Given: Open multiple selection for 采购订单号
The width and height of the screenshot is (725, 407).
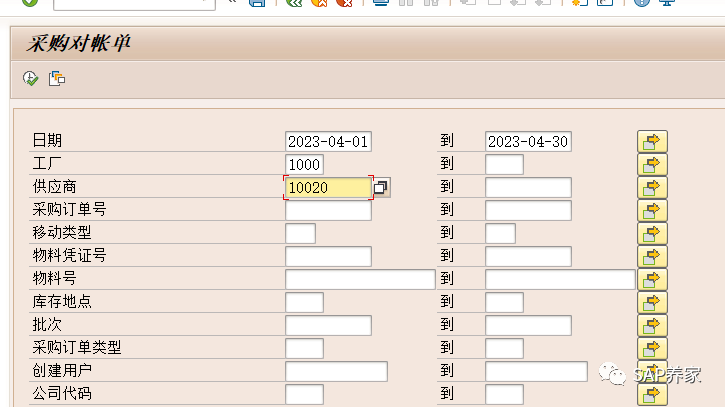Looking at the screenshot, I should (652, 211).
